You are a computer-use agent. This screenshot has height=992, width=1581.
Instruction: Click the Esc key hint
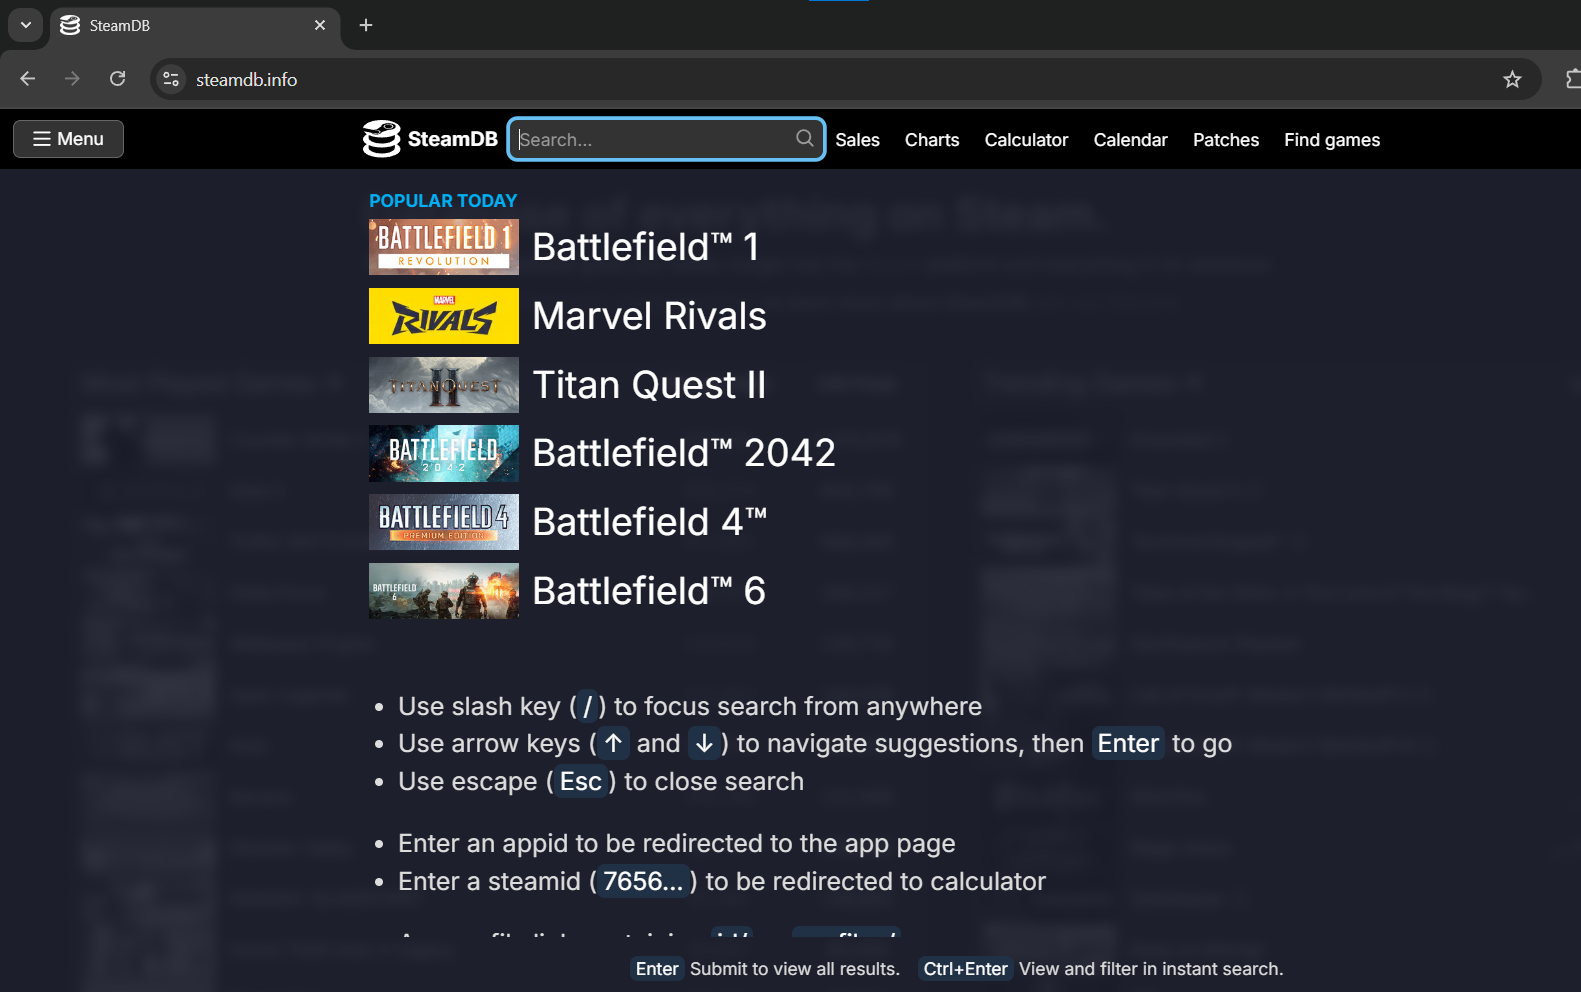(x=581, y=782)
